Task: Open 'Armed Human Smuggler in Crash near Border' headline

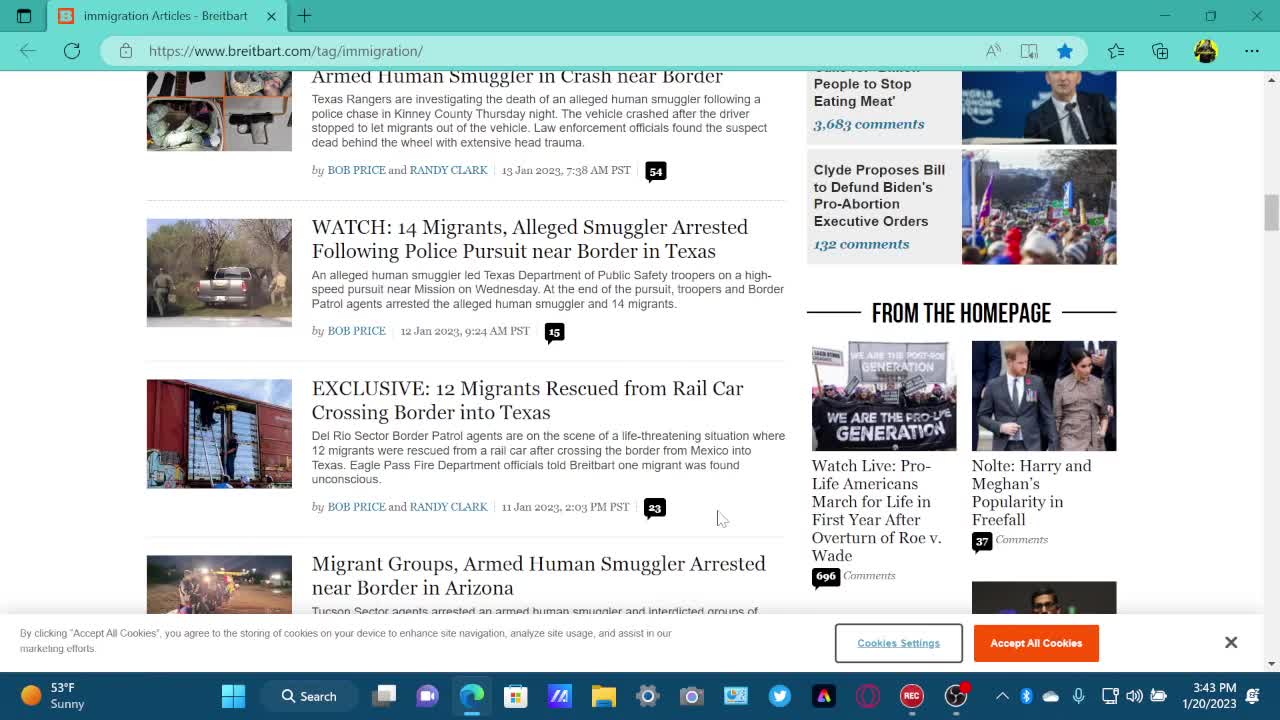Action: [516, 77]
